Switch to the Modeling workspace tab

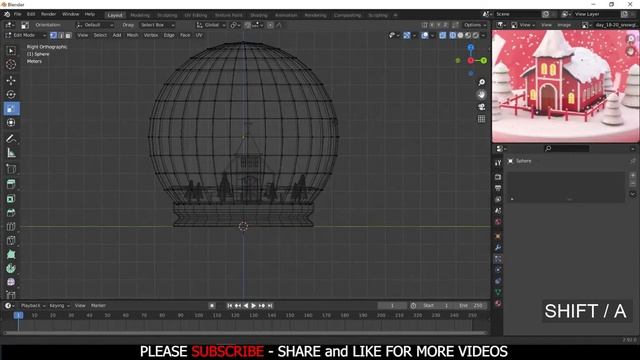140,15
